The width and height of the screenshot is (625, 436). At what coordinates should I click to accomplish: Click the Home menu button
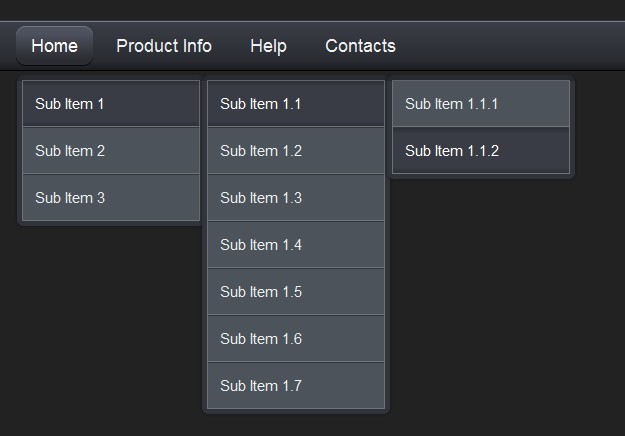(54, 46)
